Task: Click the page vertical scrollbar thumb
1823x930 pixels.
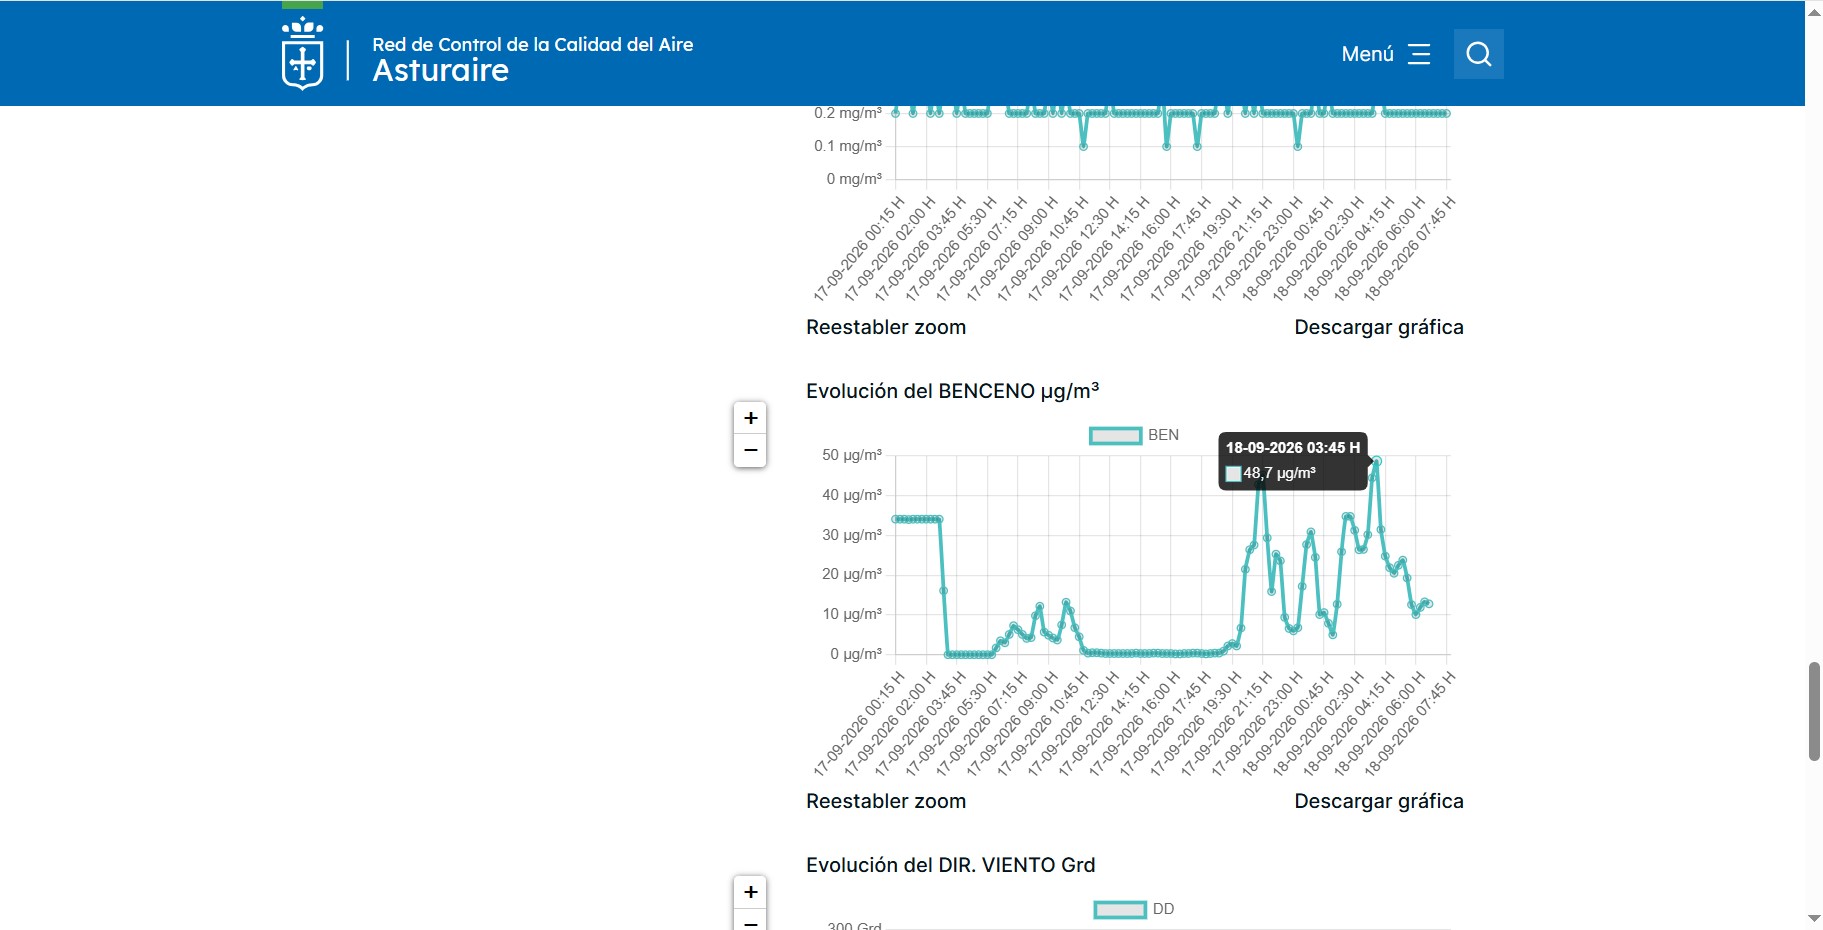Action: (1814, 711)
